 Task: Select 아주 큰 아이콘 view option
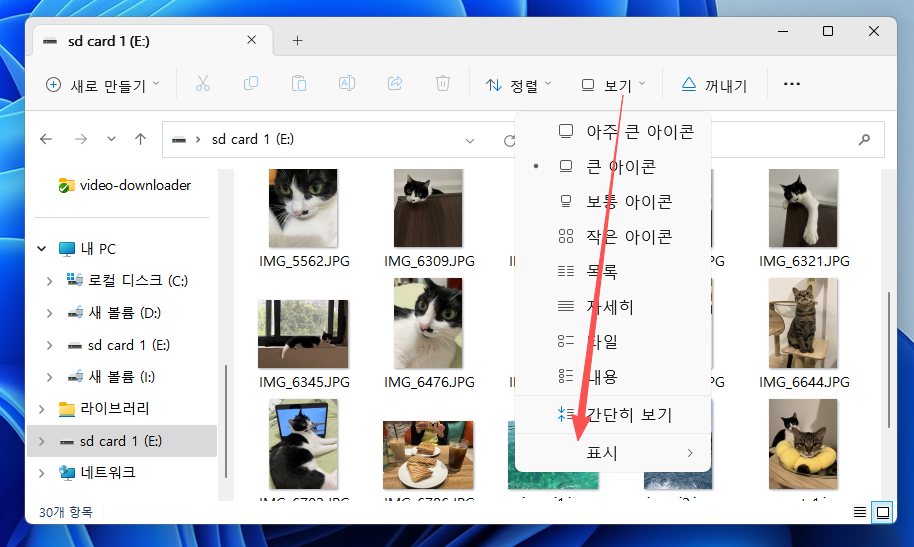pyautogui.click(x=613, y=132)
